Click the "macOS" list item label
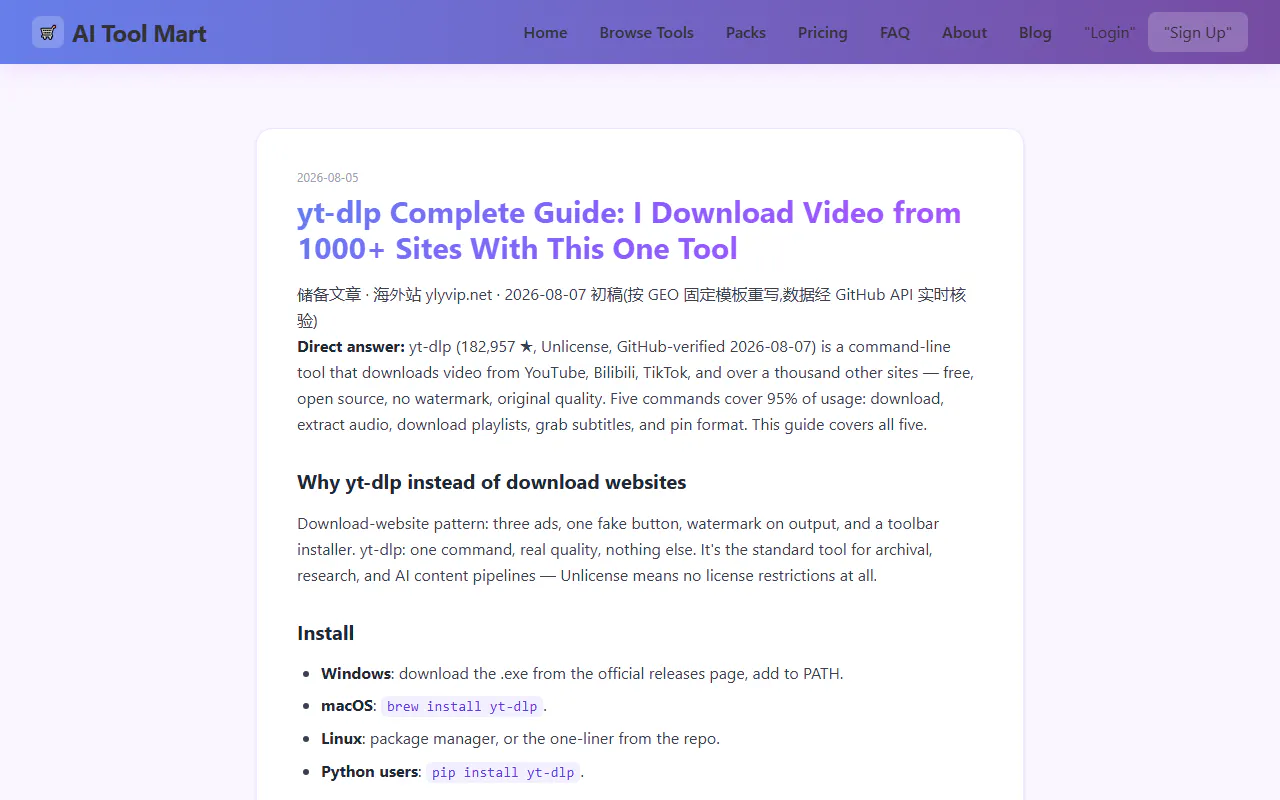 348,706
